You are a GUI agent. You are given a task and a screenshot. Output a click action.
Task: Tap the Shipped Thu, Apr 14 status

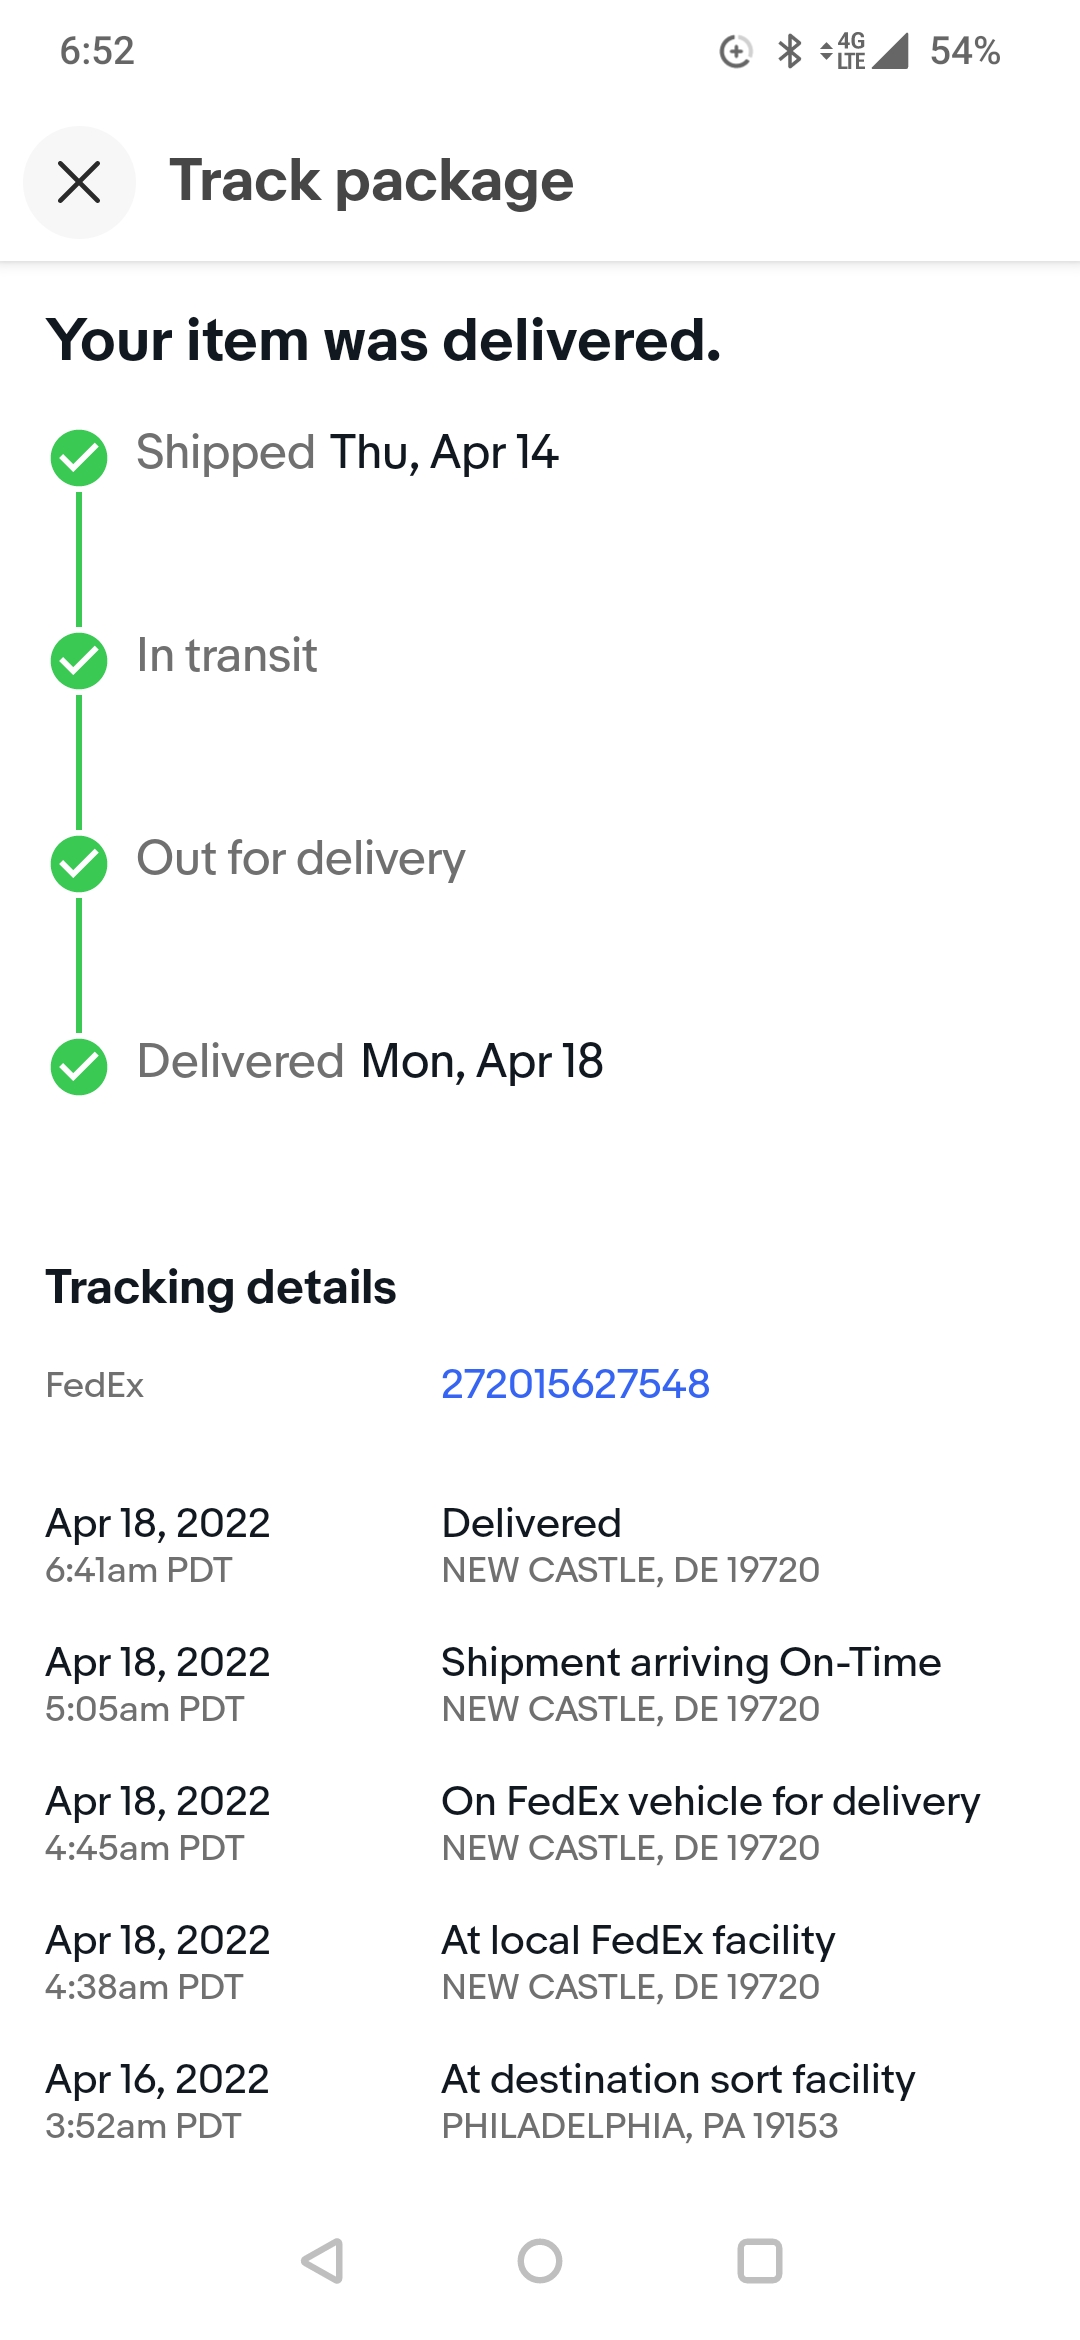point(347,452)
